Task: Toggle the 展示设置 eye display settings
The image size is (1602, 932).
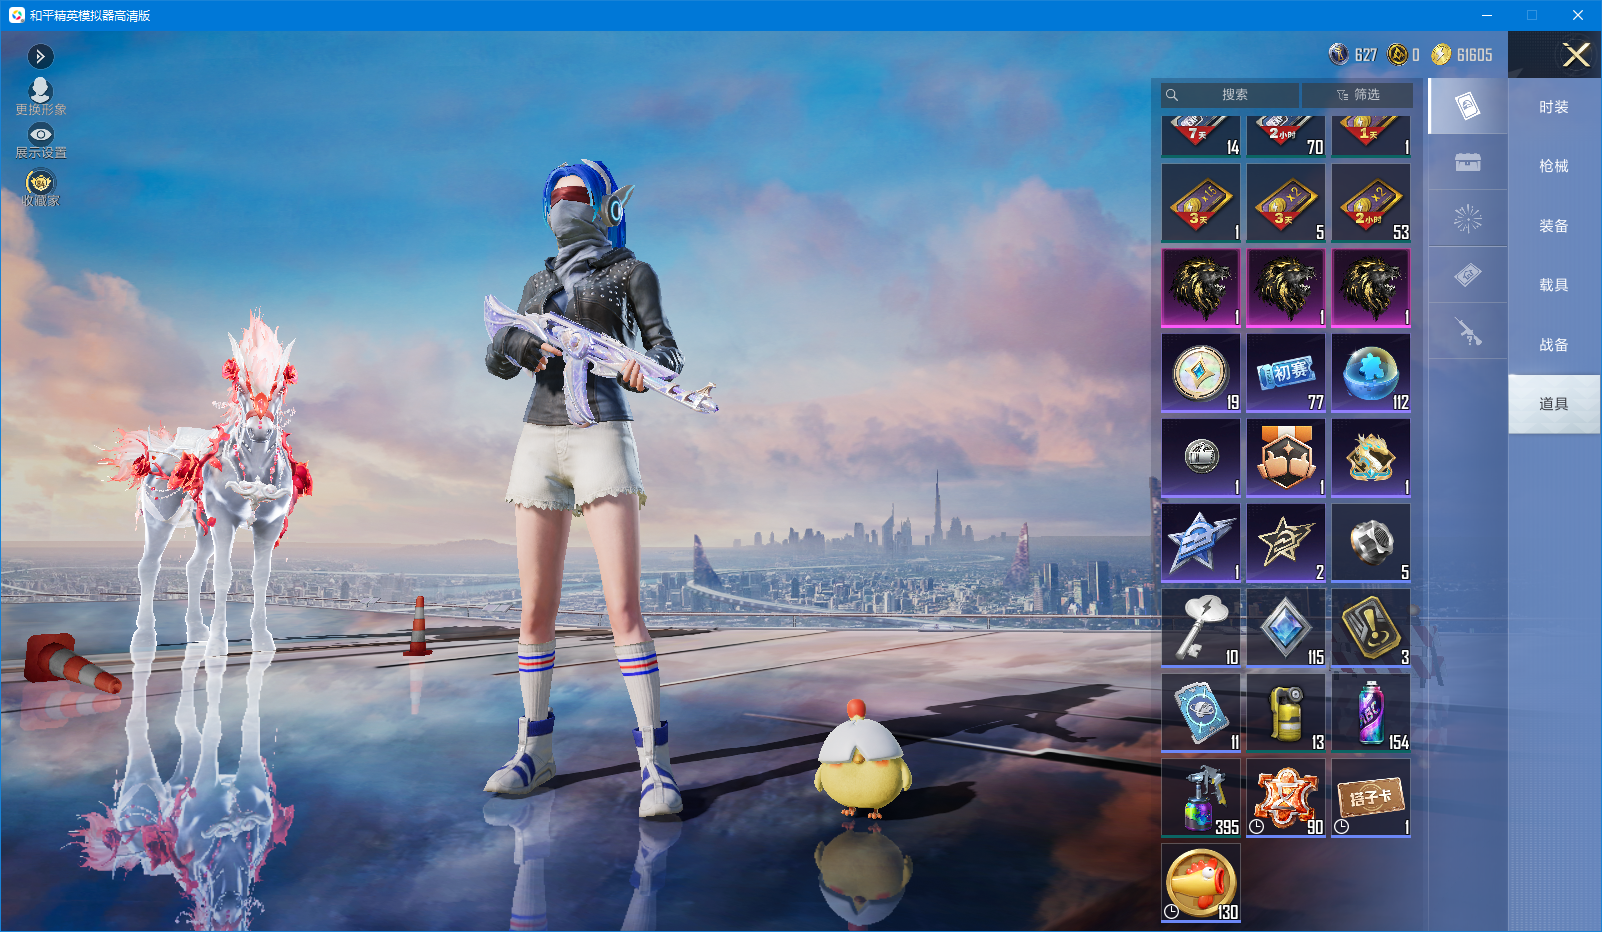Action: tap(41, 142)
